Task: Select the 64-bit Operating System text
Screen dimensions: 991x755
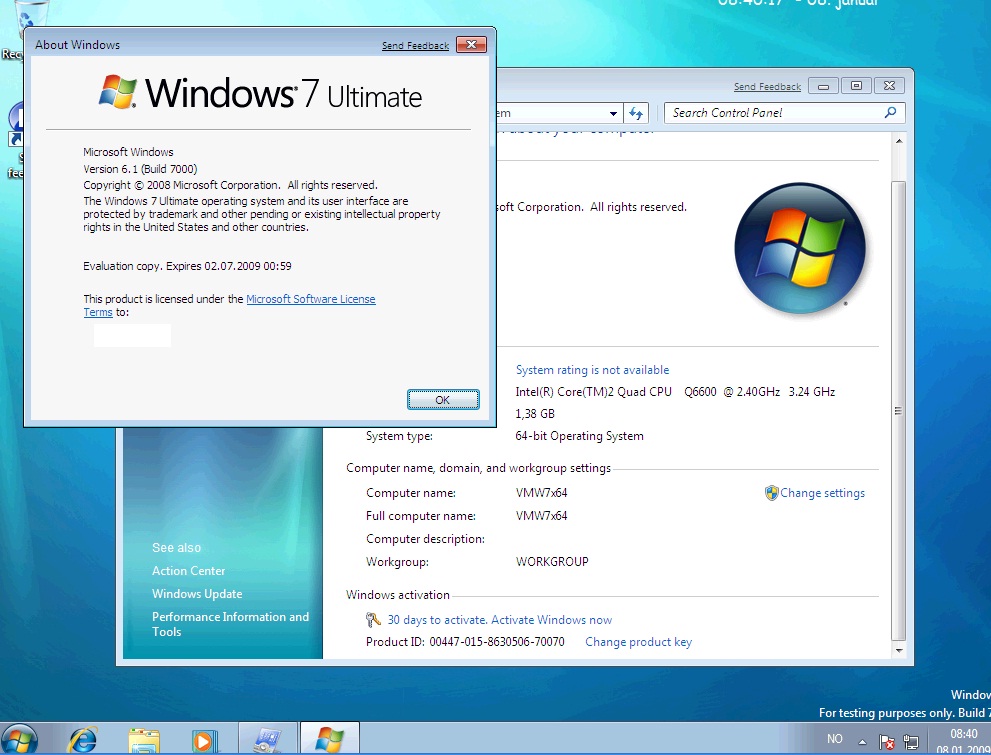Action: coord(580,436)
